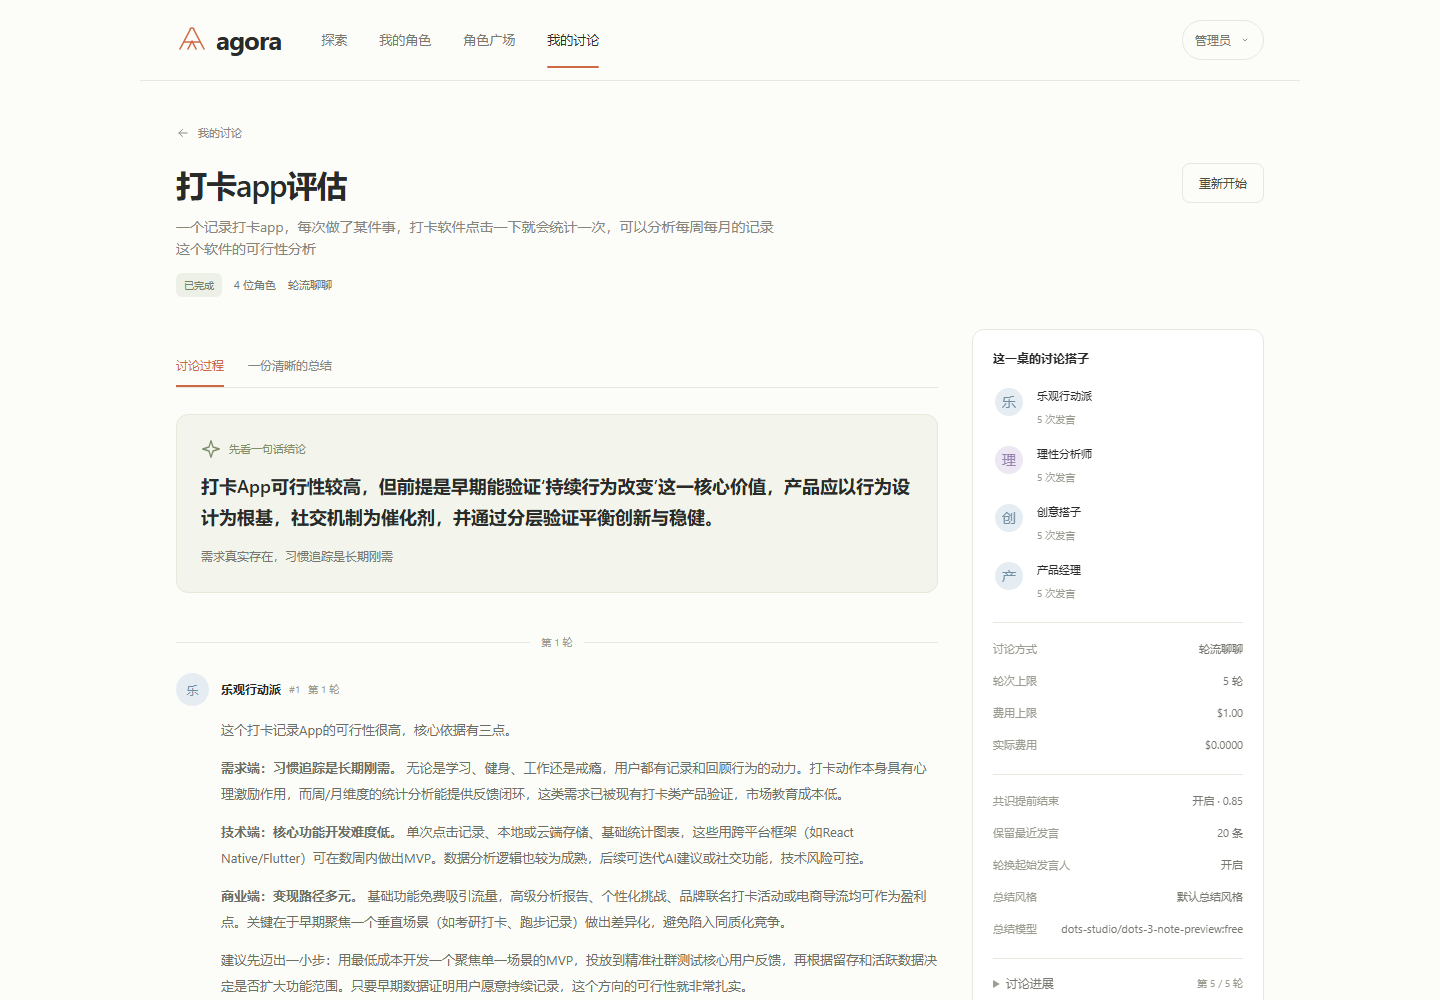Click the agora logo
Image resolution: width=1440 pixels, height=1000 pixels.
coord(230,41)
